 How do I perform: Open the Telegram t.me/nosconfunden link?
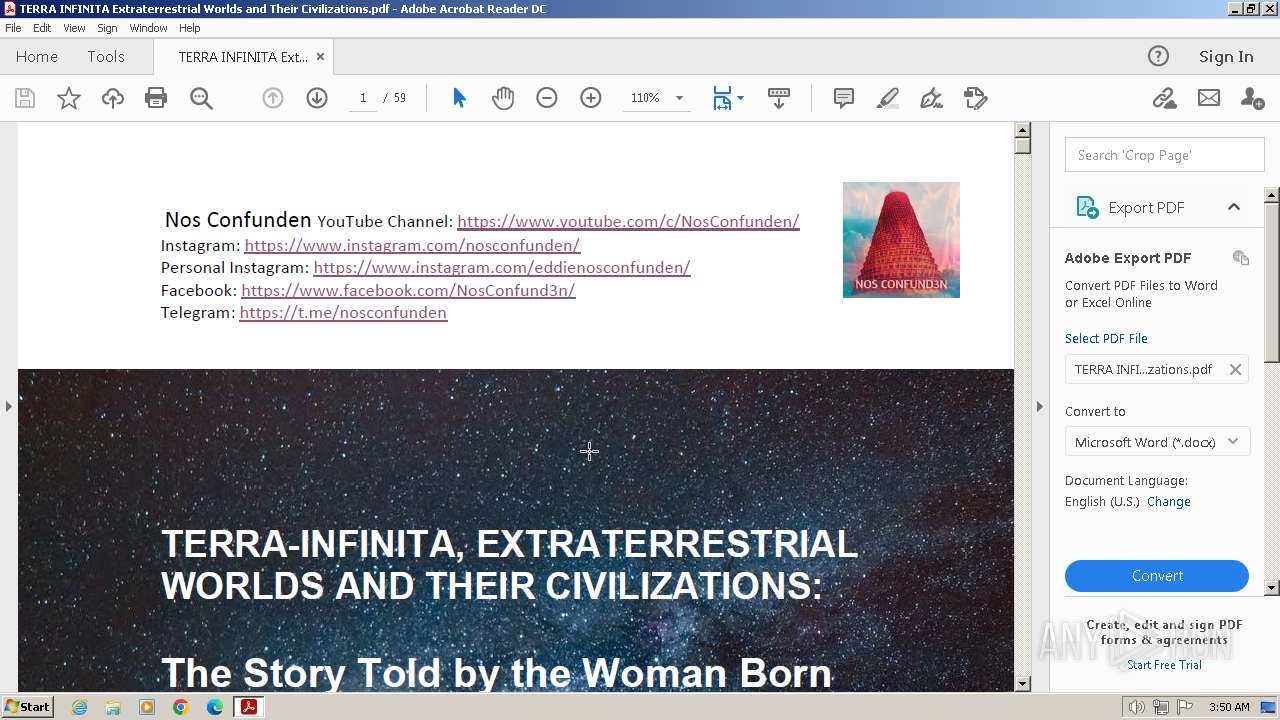(x=343, y=313)
